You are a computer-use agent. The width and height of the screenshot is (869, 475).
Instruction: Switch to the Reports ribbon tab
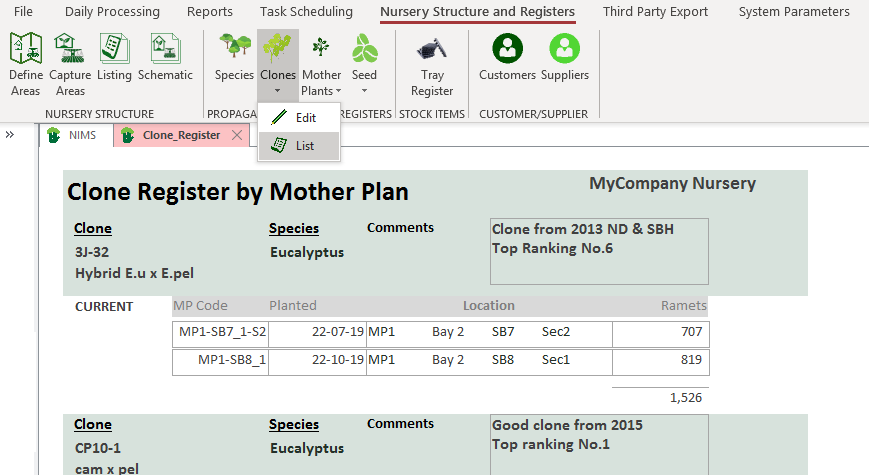click(x=209, y=12)
